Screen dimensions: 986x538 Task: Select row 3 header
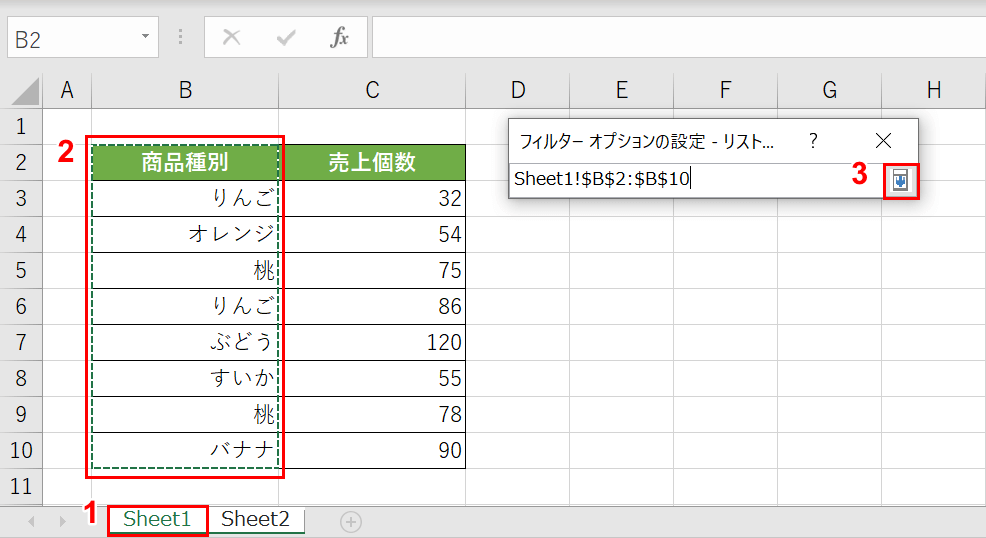(x=21, y=198)
